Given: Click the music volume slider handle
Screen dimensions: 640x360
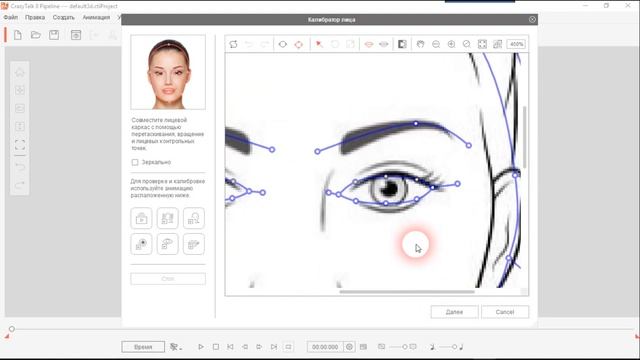Looking at the screenshot, I should [454, 347].
